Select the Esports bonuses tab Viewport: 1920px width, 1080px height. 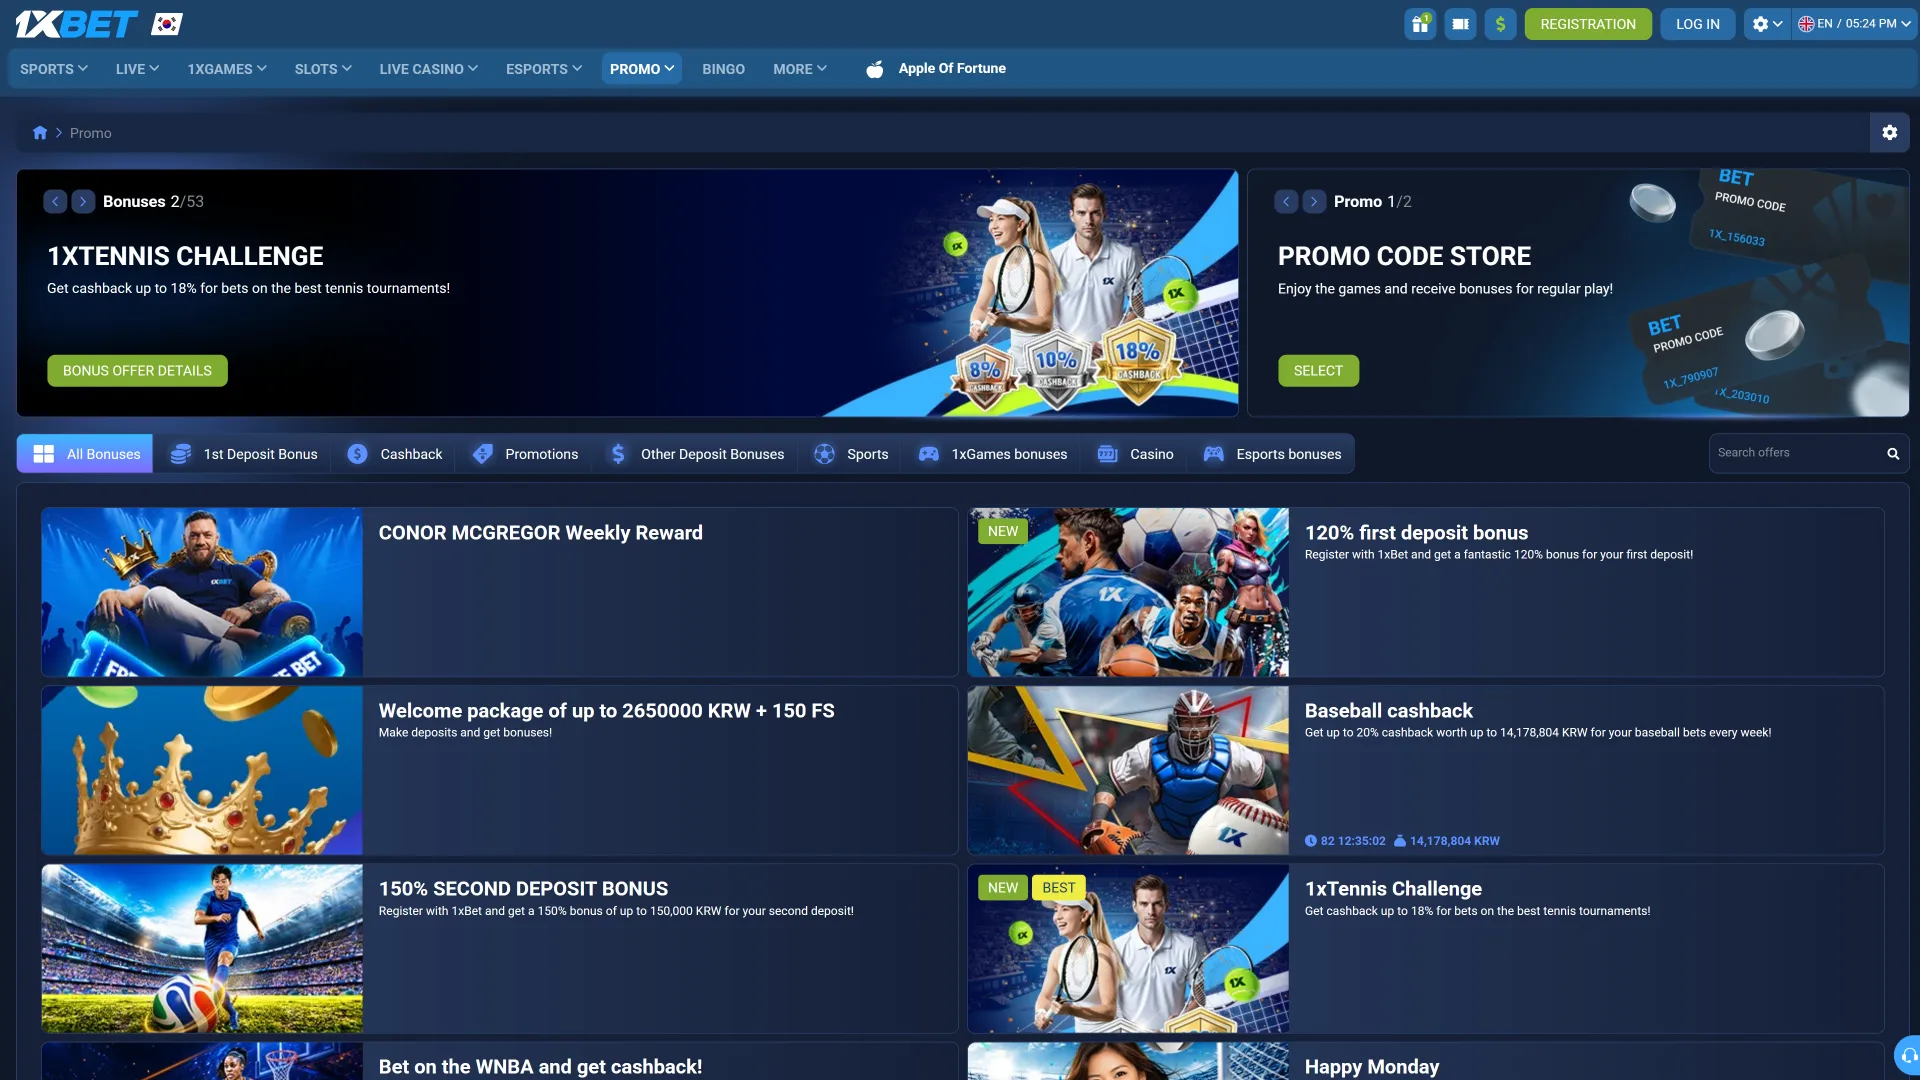tap(1272, 454)
